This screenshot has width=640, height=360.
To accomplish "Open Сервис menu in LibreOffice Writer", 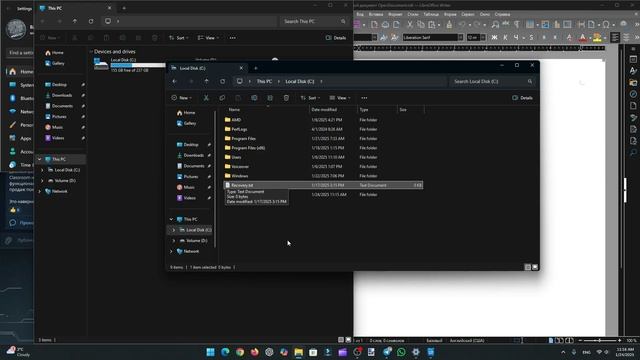I will (468, 14).
